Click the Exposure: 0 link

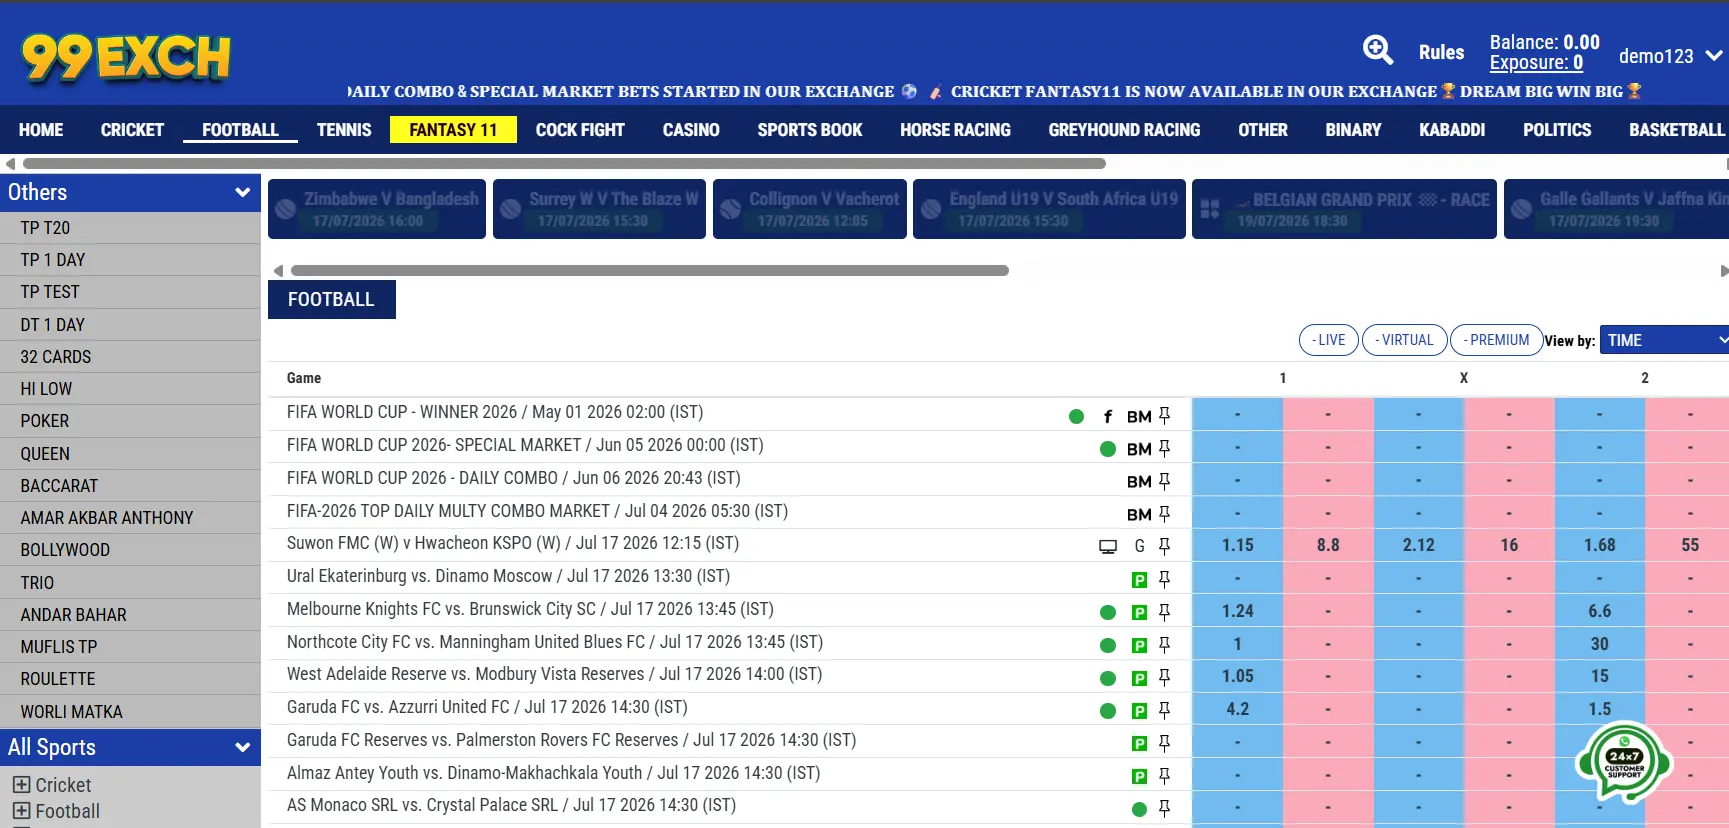point(1536,63)
